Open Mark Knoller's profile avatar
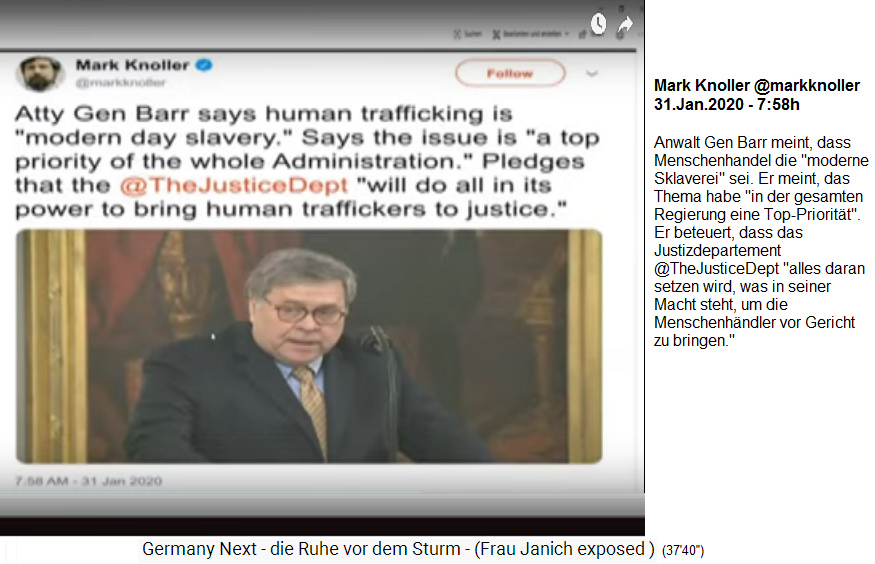This screenshot has height=564, width=875. tap(39, 74)
